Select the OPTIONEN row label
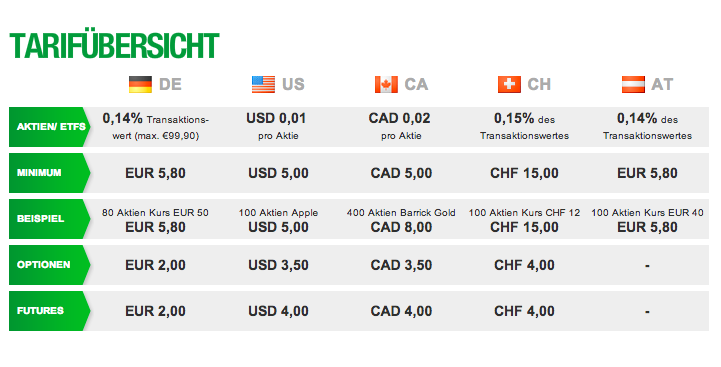Screen dimensions: 721x367 pyautogui.click(x=50, y=265)
